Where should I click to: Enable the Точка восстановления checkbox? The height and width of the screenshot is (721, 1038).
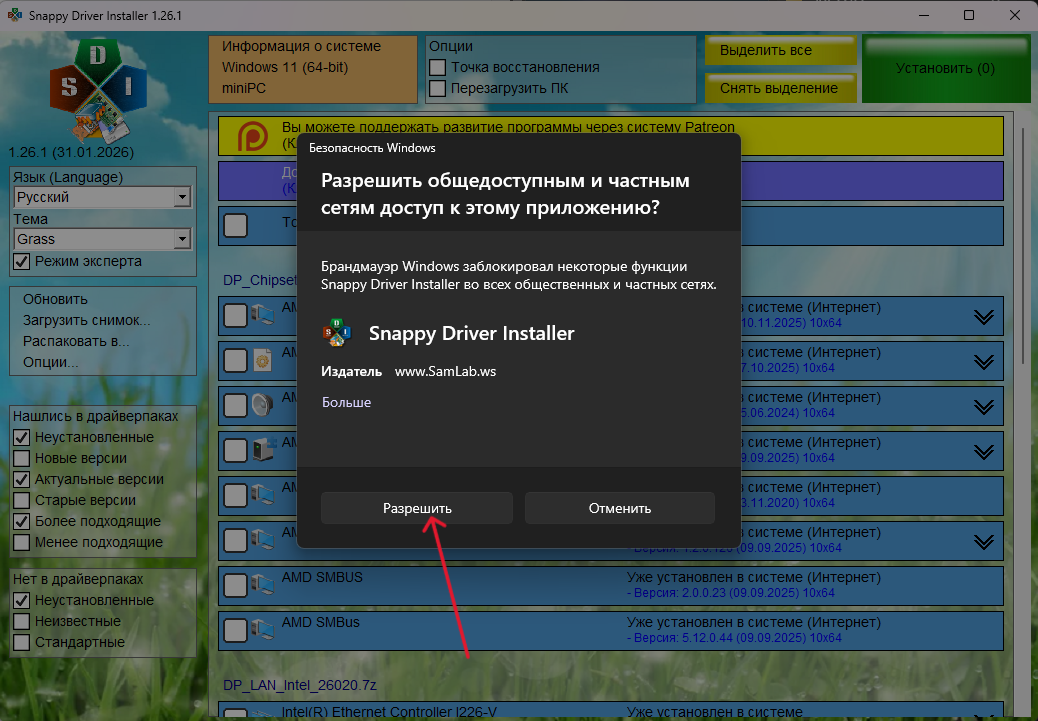tap(437, 67)
